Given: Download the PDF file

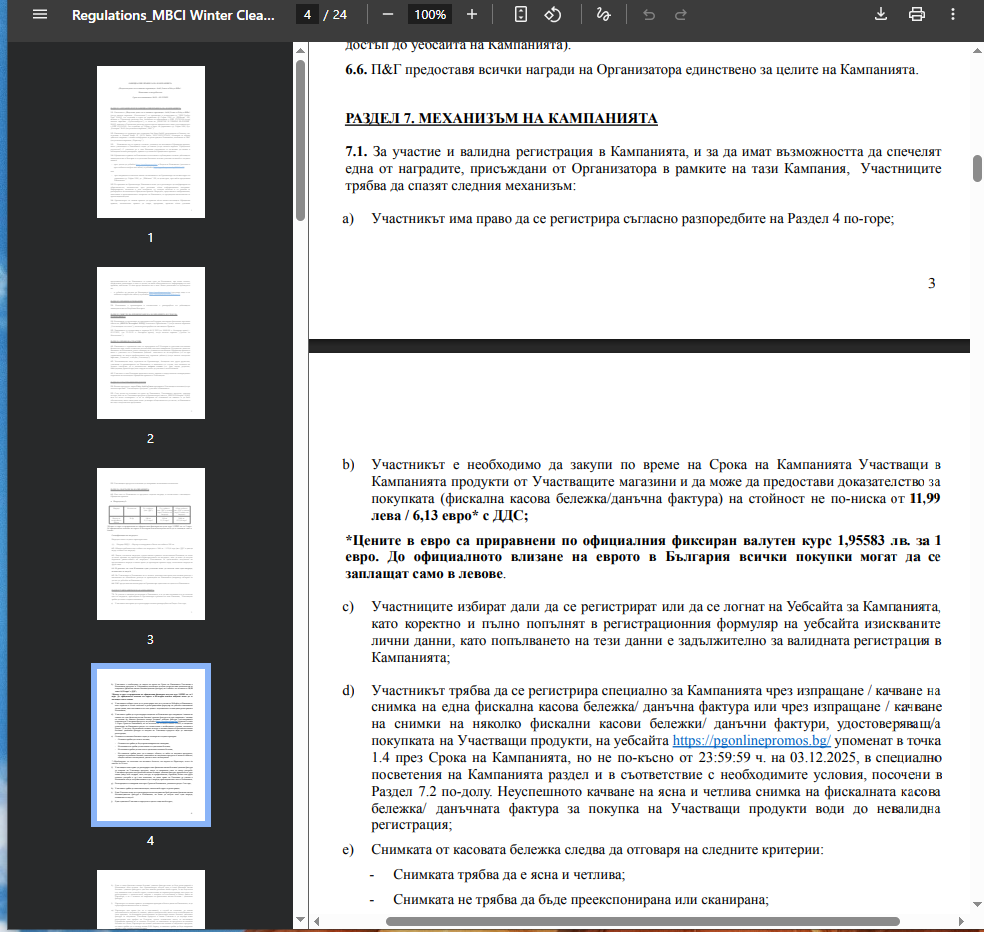Looking at the screenshot, I should click(x=881, y=15).
